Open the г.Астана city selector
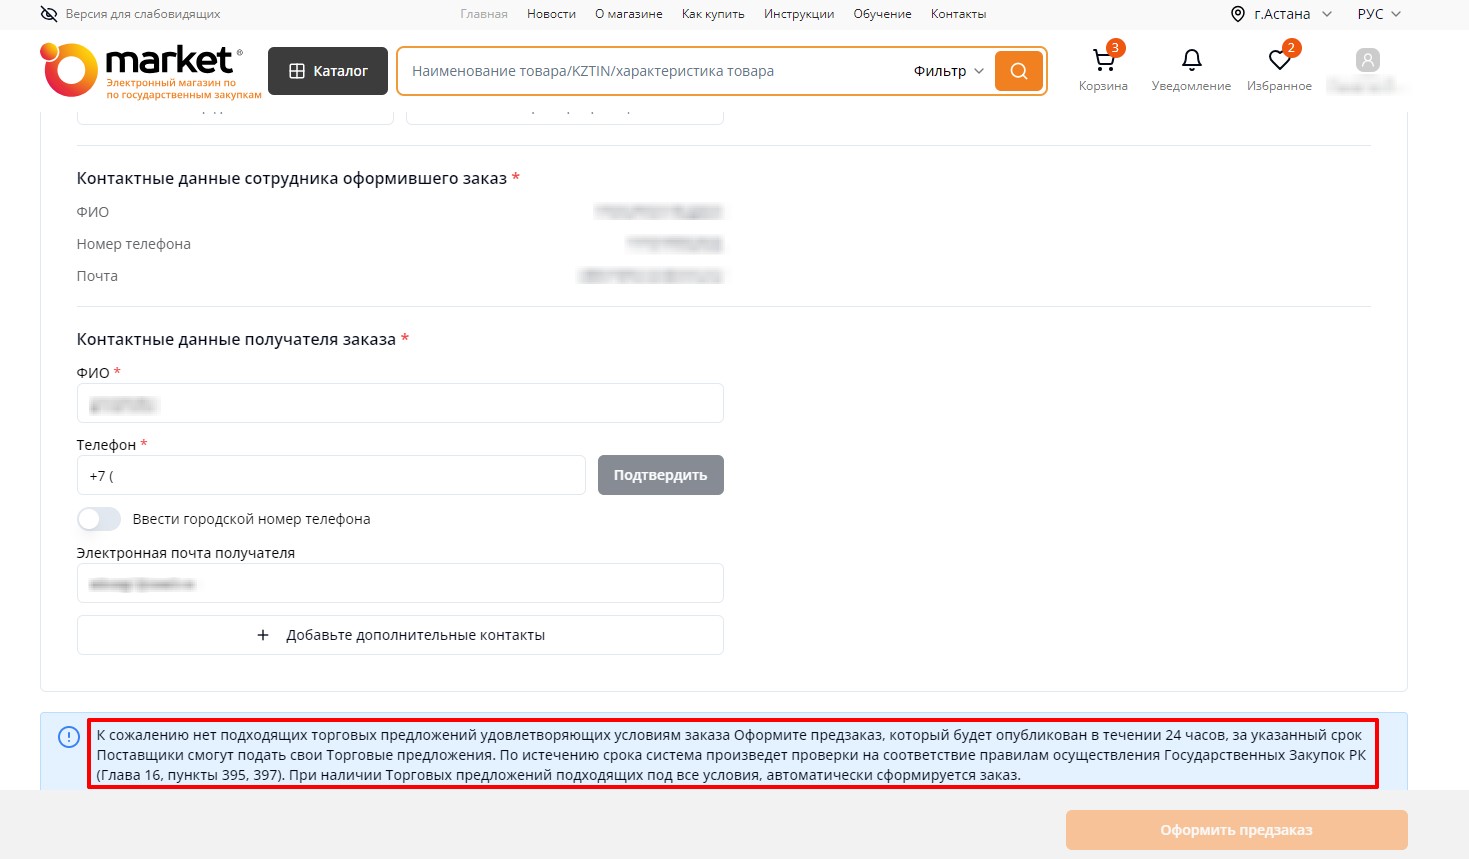The width and height of the screenshot is (1469, 859). pyautogui.click(x=1281, y=14)
